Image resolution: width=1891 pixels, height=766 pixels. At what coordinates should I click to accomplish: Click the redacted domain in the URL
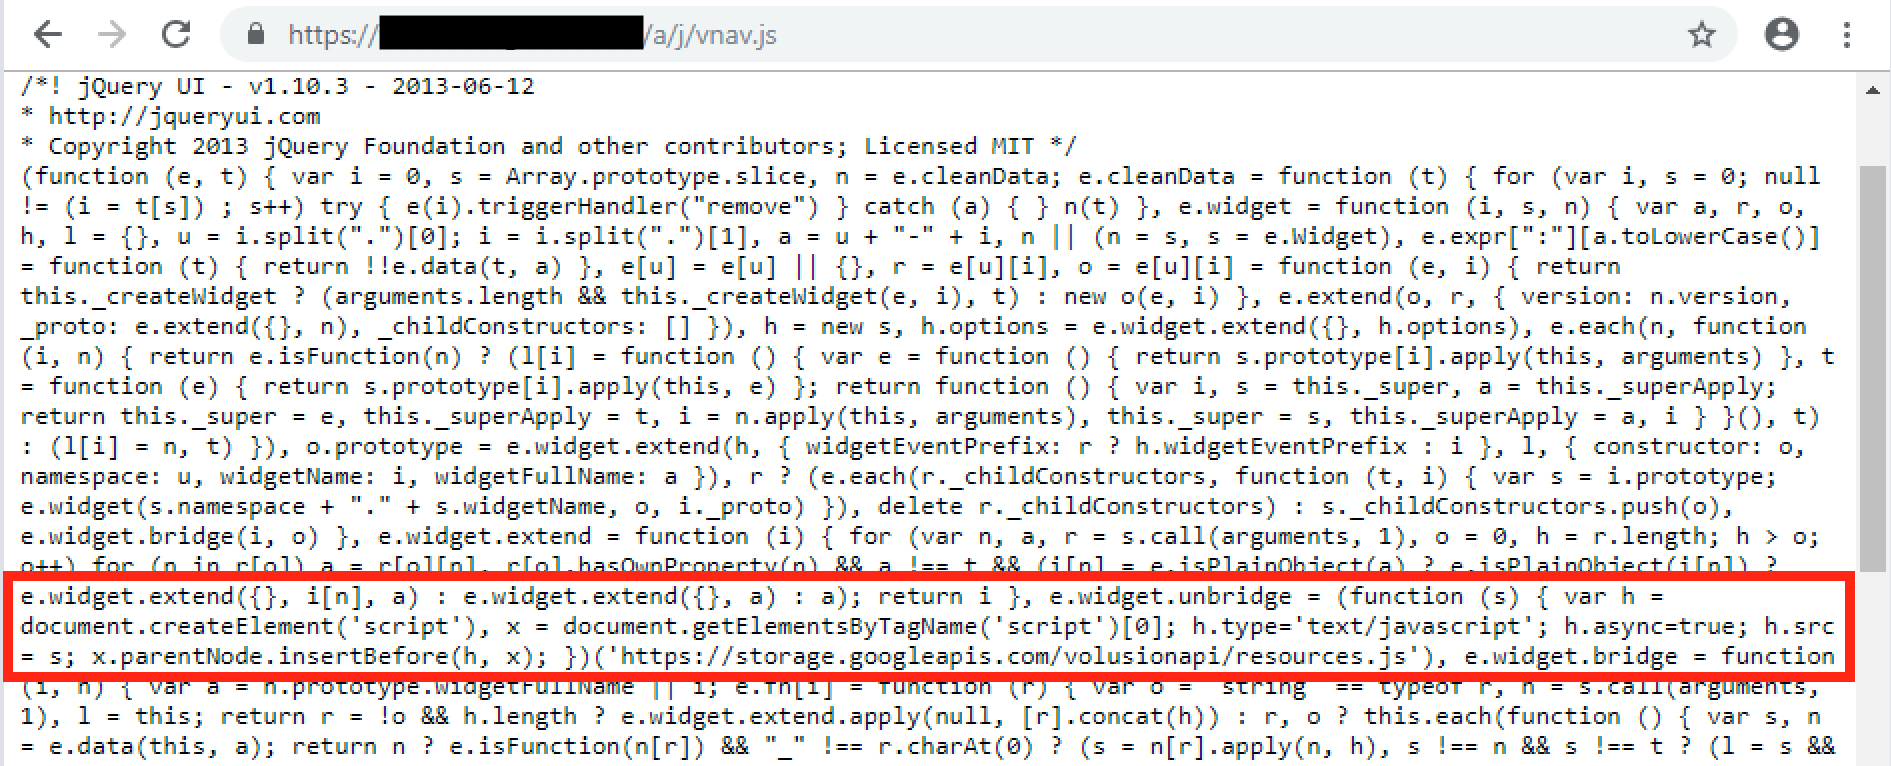(511, 33)
